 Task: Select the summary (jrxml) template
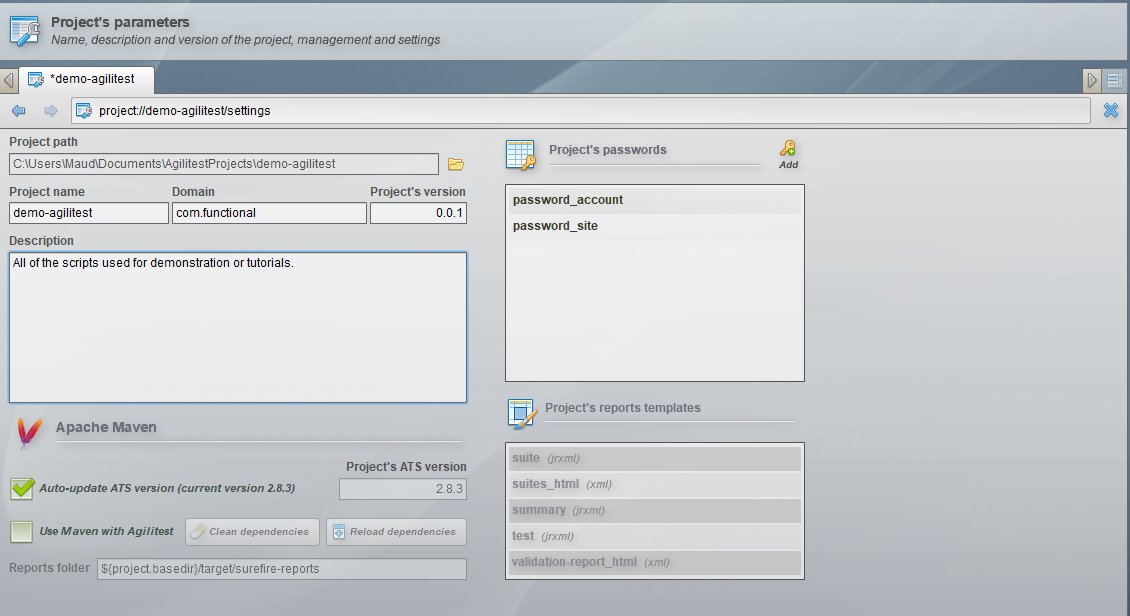pyautogui.click(x=654, y=510)
